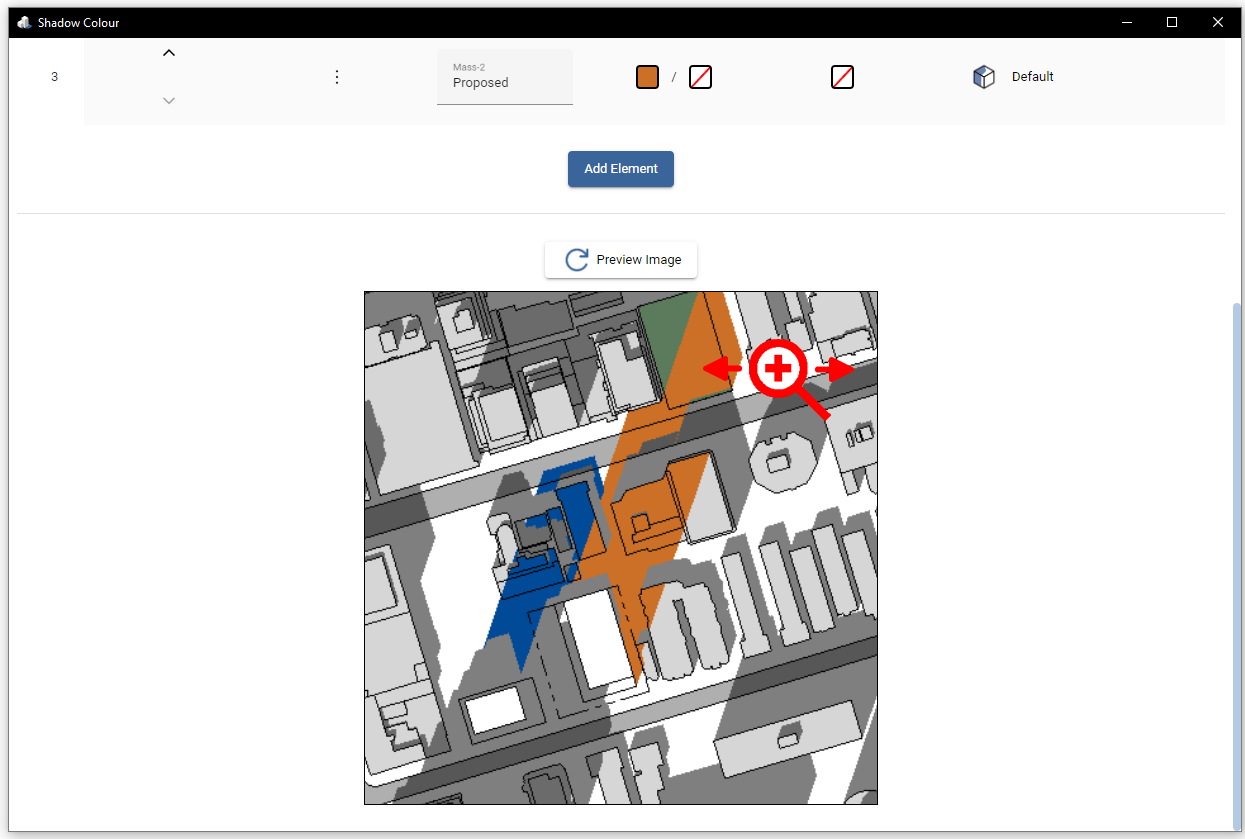Image resolution: width=1245 pixels, height=839 pixels.
Task: Minimize the Shadow Colour window
Action: (x=1126, y=21)
